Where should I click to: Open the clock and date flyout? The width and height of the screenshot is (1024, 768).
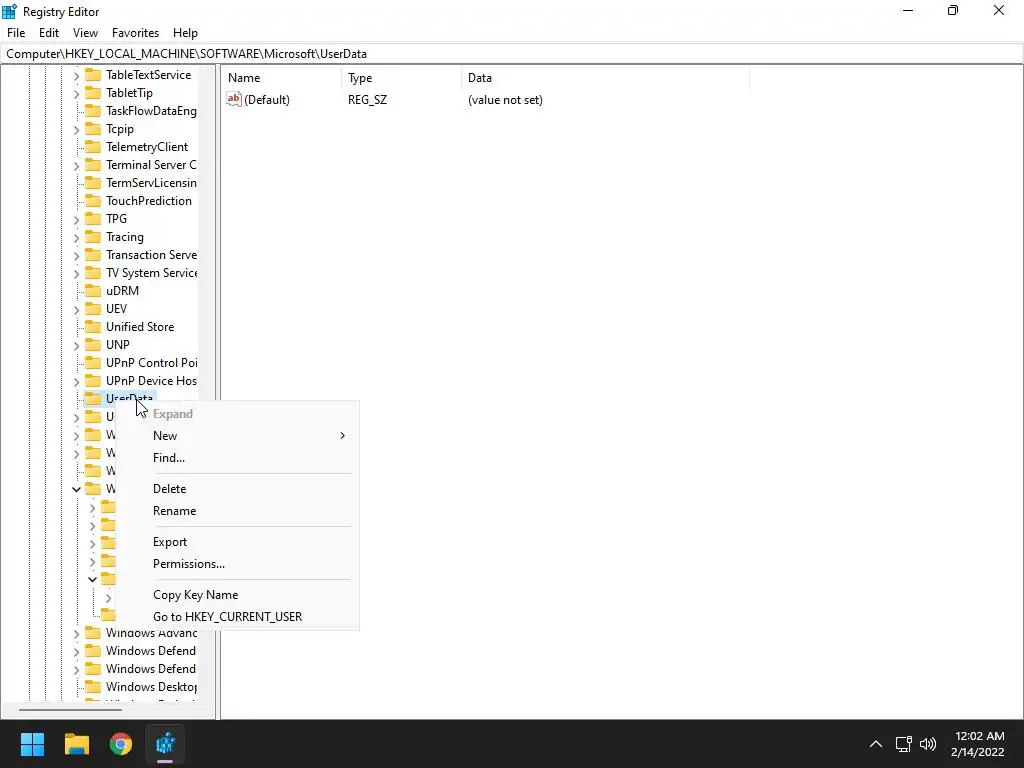pos(978,744)
